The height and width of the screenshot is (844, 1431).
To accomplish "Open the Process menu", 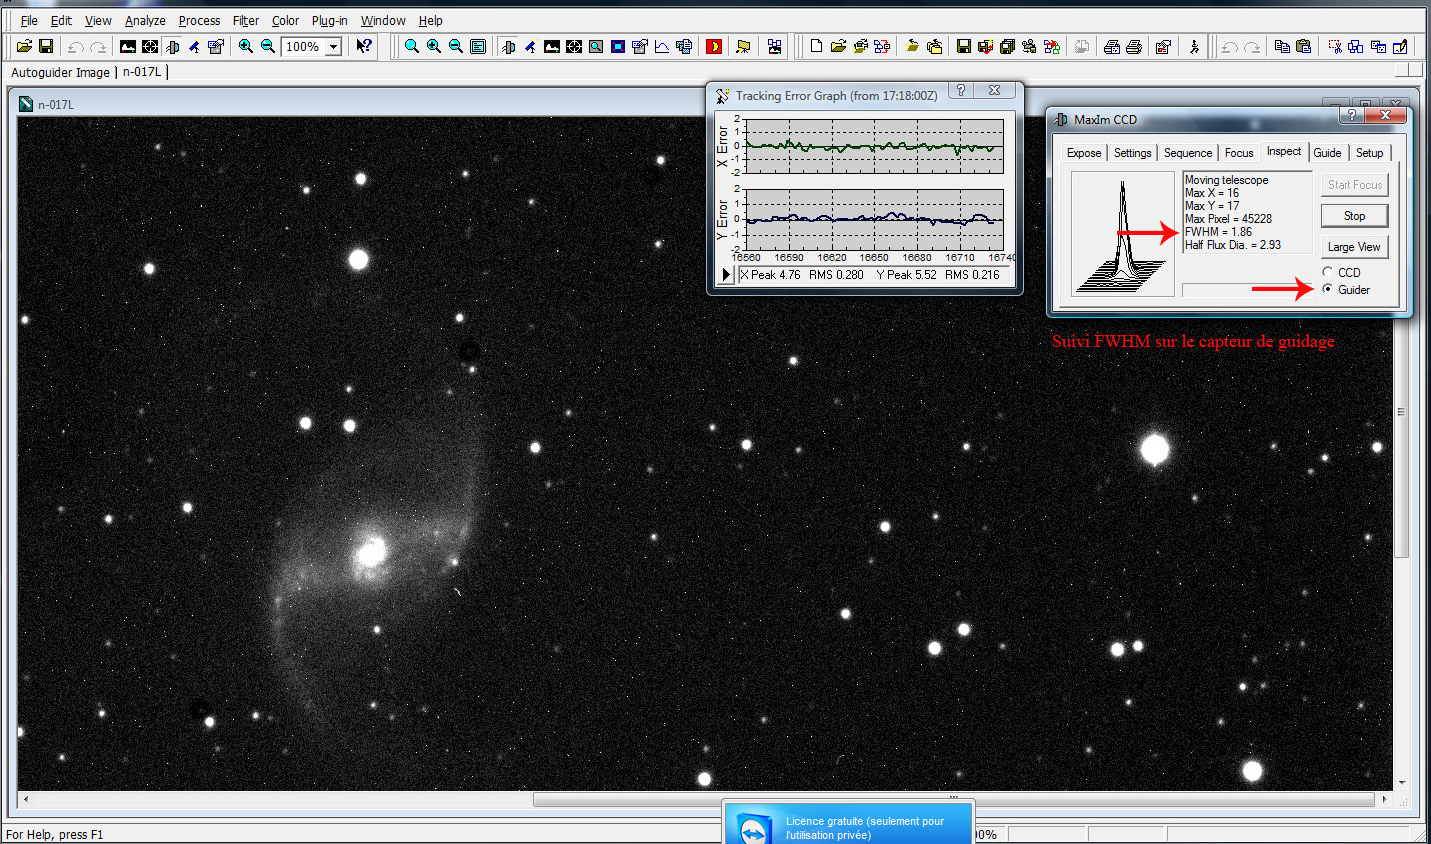I will [199, 20].
